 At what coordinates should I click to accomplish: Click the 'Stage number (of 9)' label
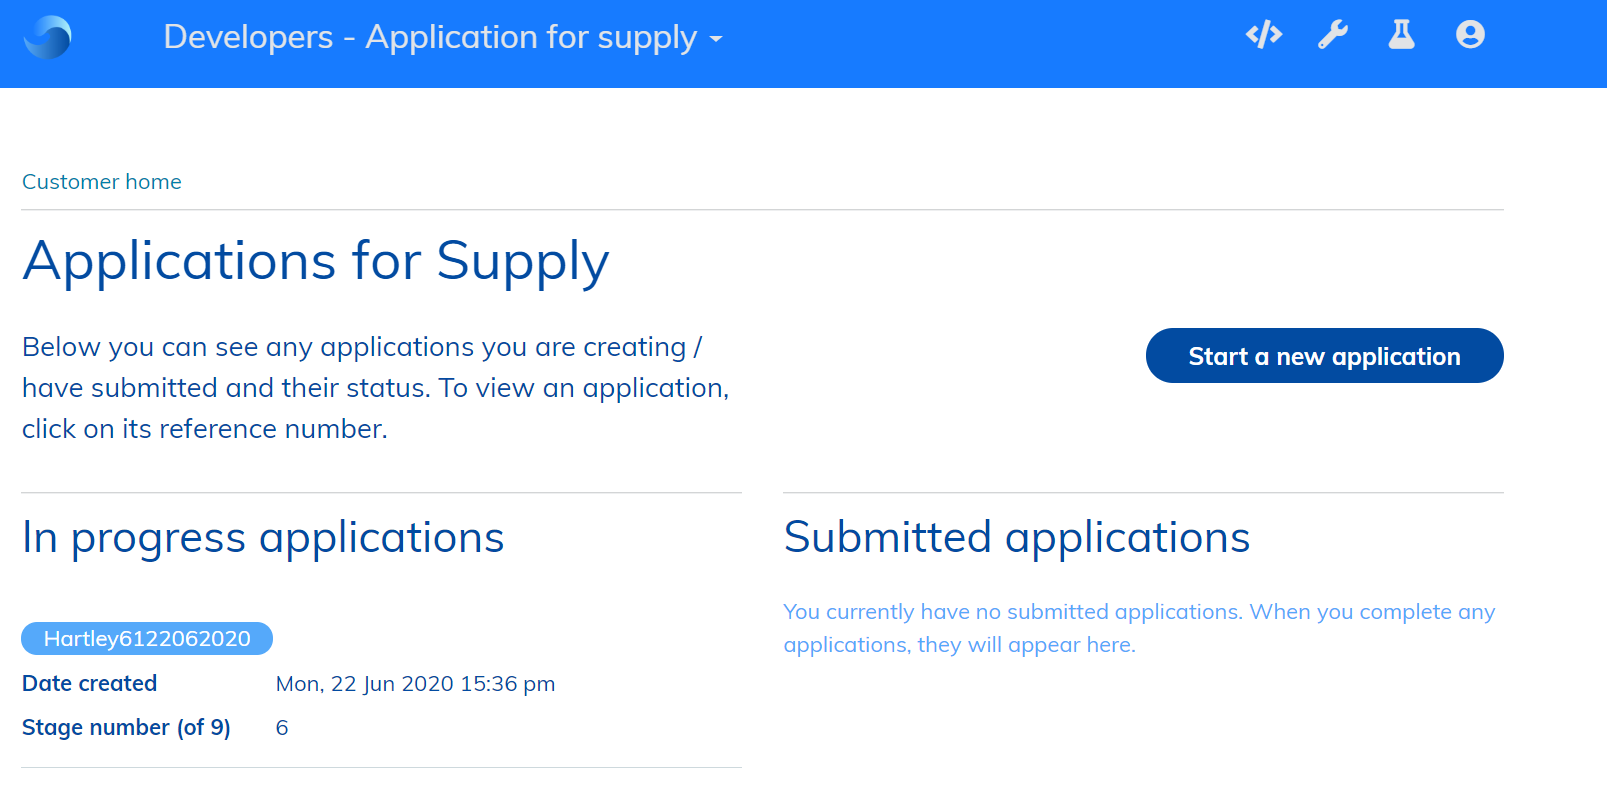[x=126, y=728]
